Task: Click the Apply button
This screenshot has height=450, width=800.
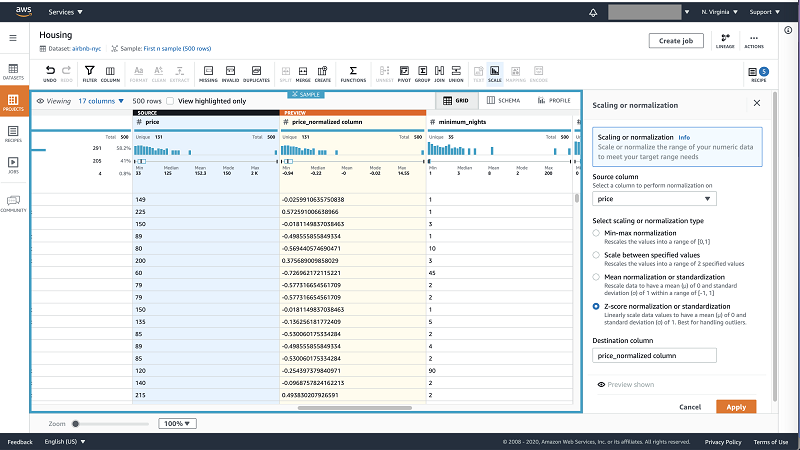Action: pos(735,407)
